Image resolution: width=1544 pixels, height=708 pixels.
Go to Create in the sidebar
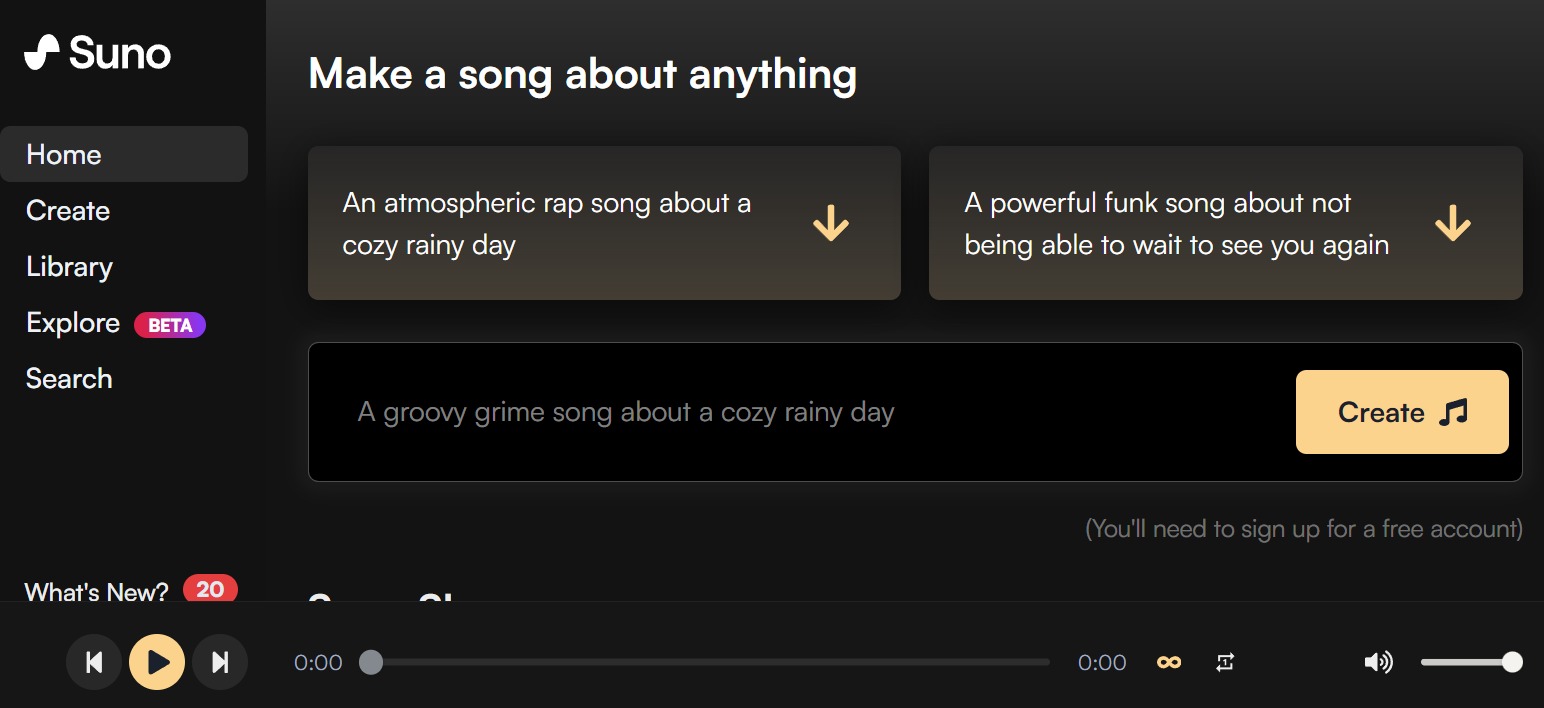point(68,211)
